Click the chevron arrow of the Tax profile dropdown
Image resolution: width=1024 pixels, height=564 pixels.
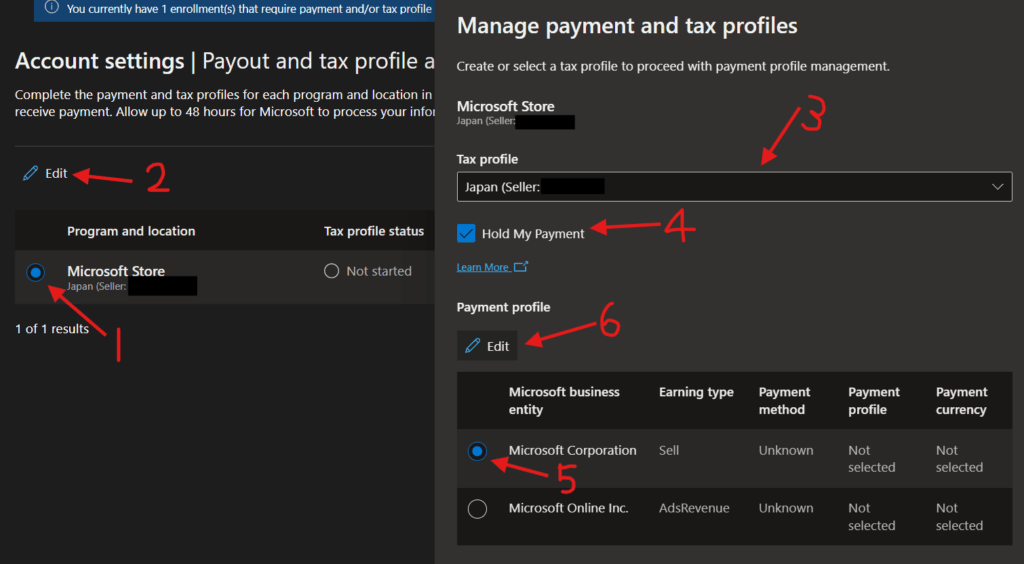point(997,187)
